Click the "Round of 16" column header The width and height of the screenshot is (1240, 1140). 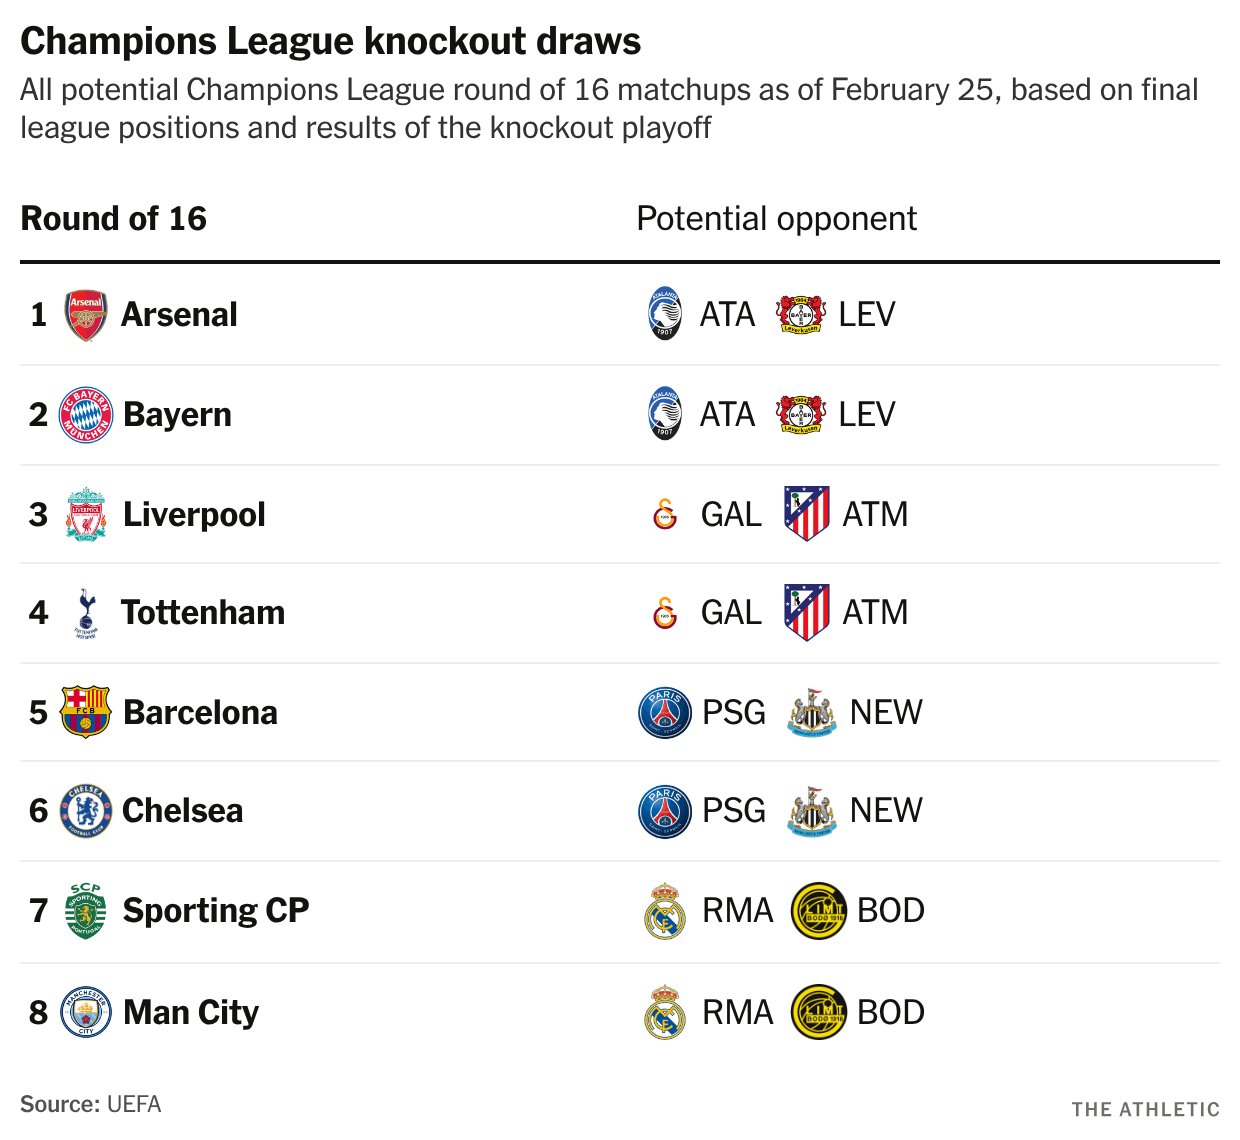point(114,219)
